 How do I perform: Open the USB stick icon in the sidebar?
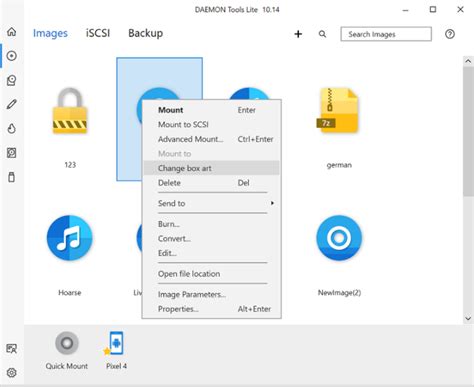12,177
